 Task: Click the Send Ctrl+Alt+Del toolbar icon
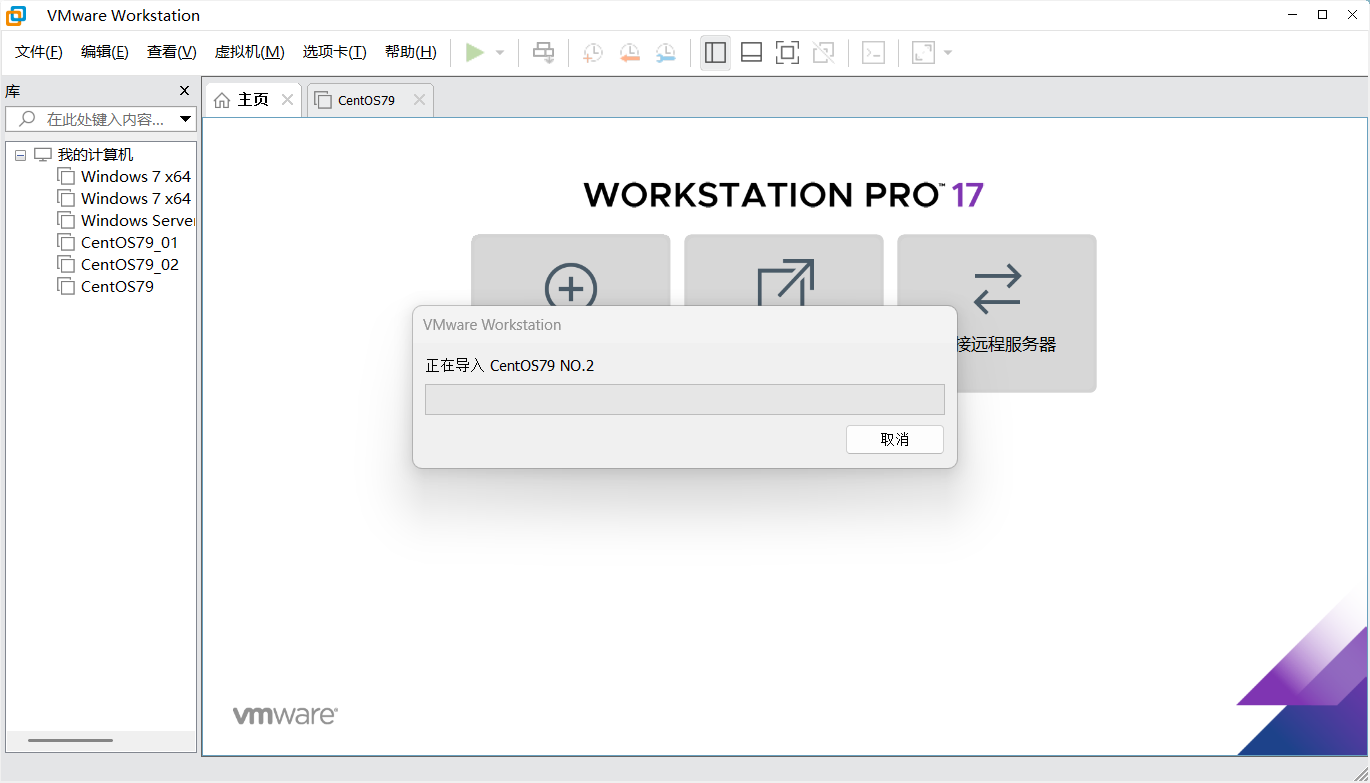[544, 53]
